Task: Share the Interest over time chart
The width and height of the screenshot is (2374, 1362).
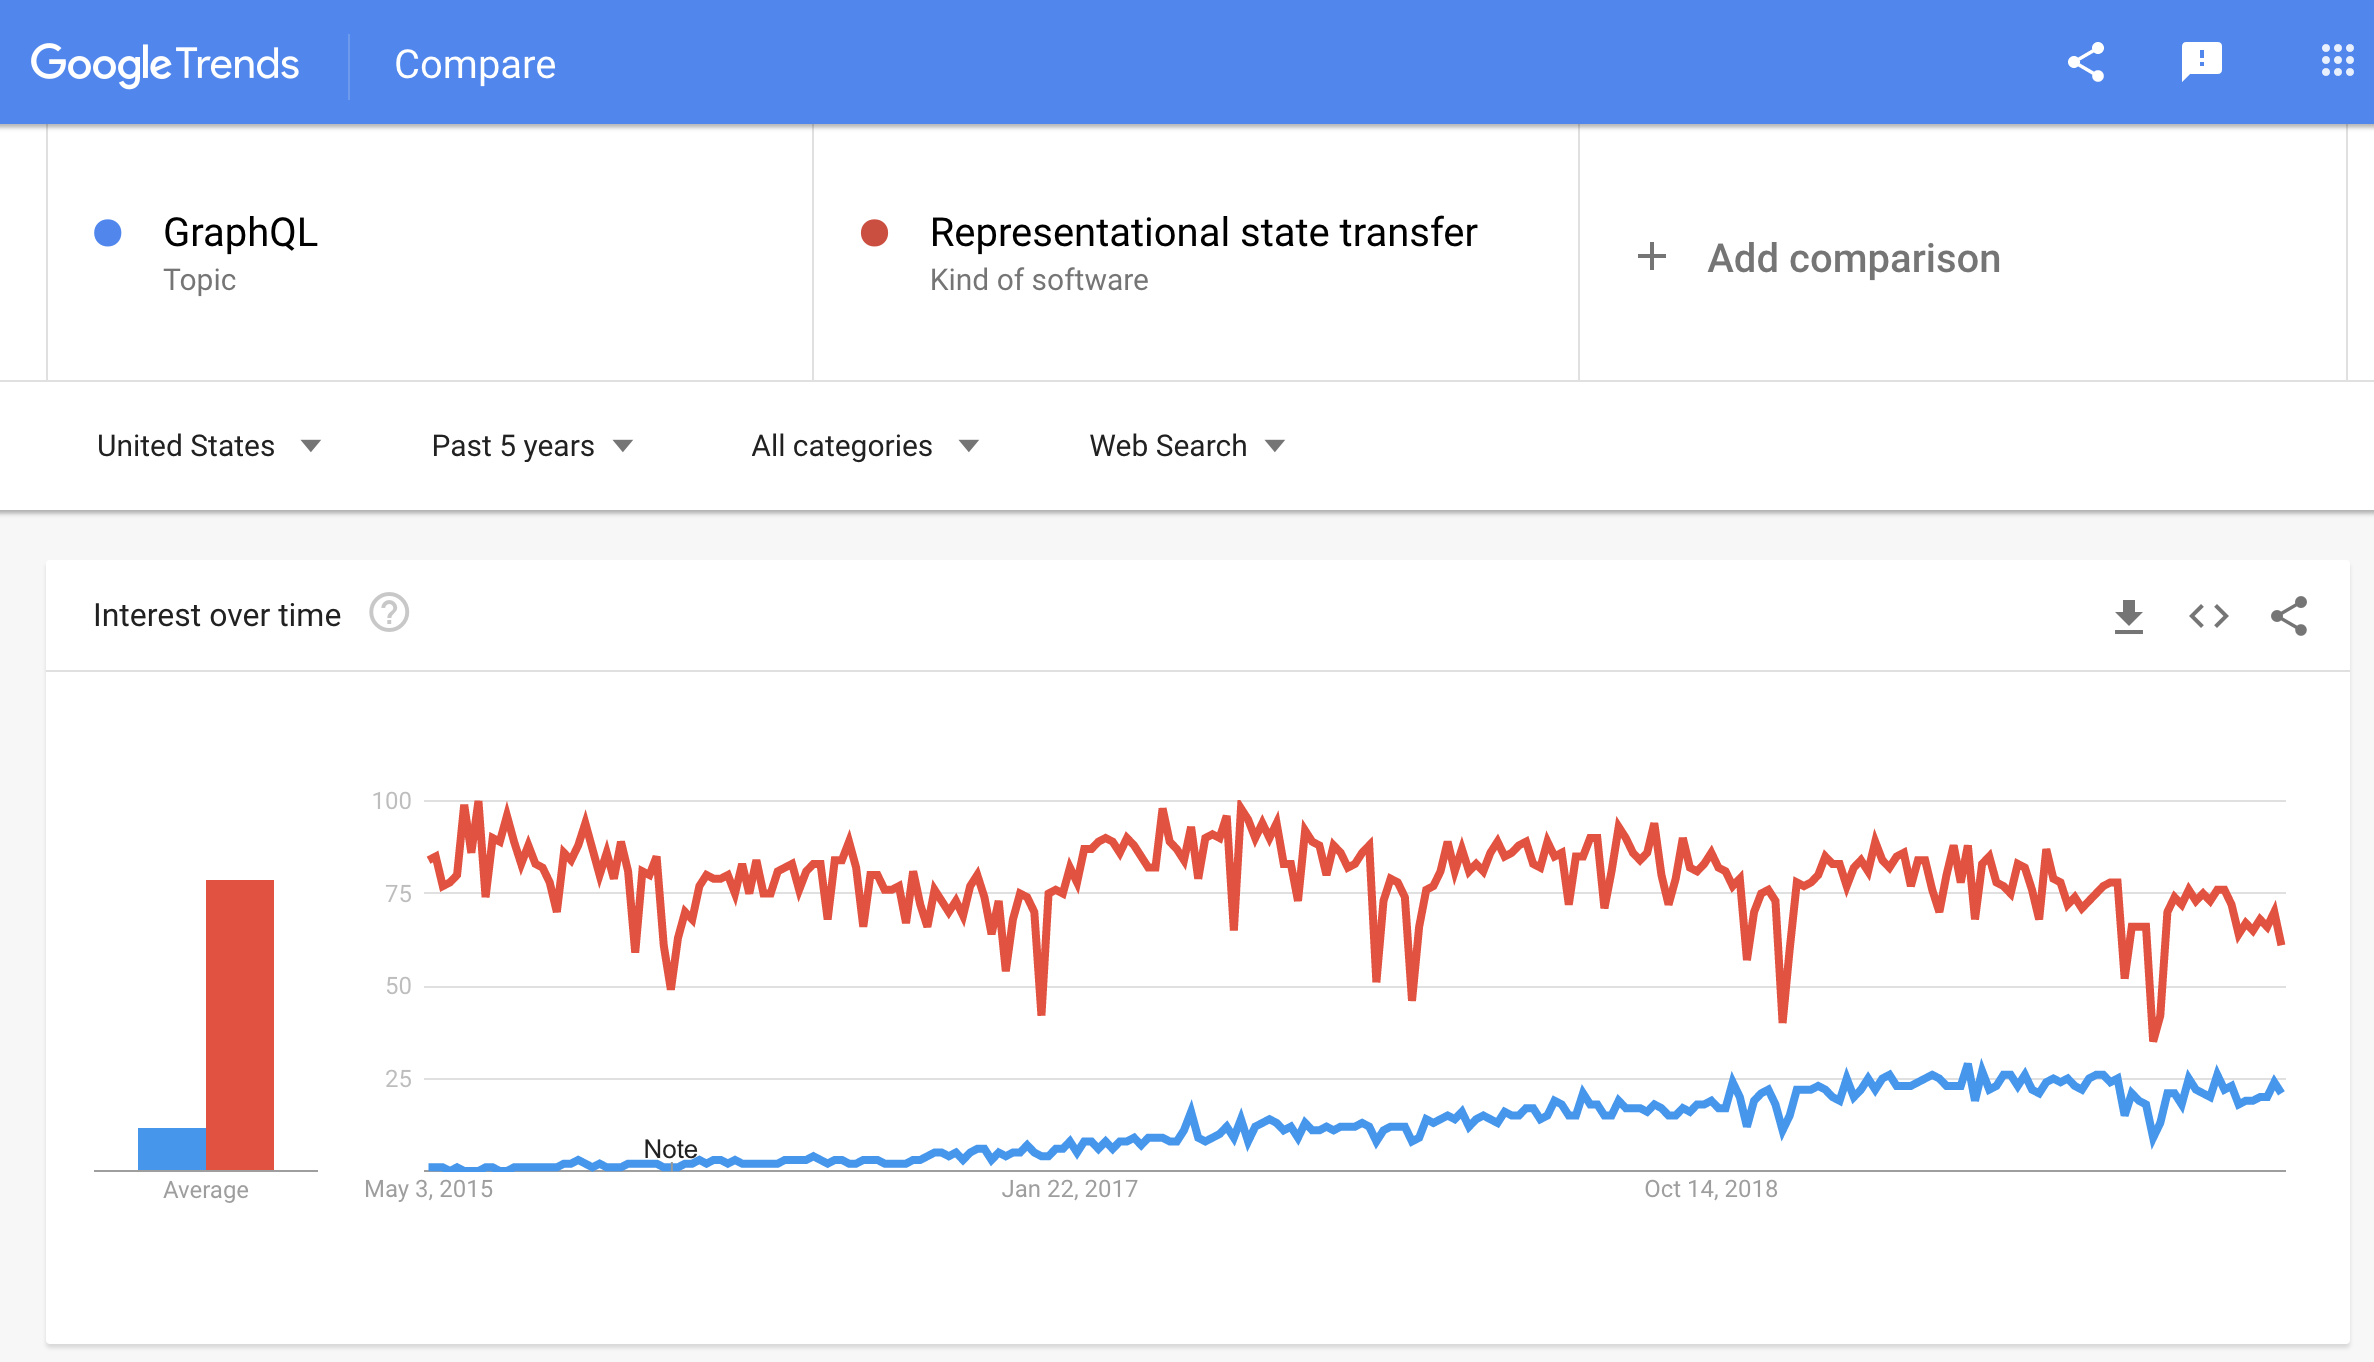Action: point(2289,616)
